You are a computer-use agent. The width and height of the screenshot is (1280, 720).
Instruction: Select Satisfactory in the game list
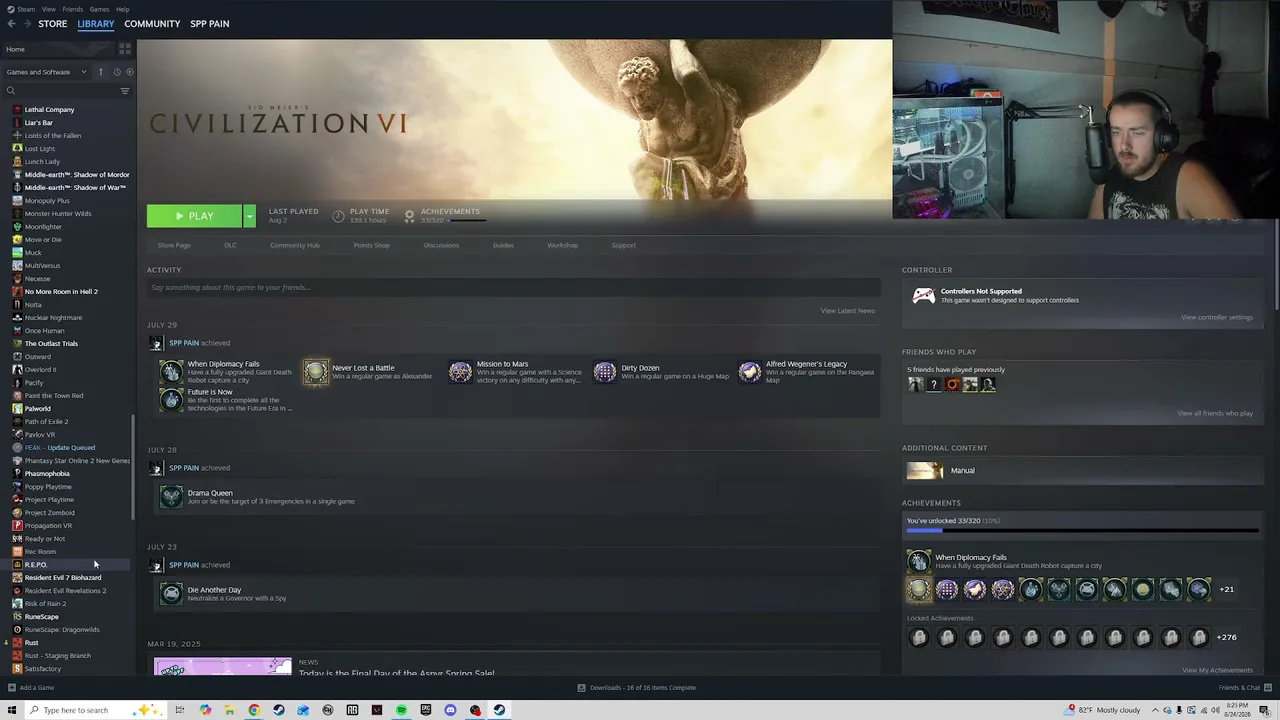(x=43, y=668)
